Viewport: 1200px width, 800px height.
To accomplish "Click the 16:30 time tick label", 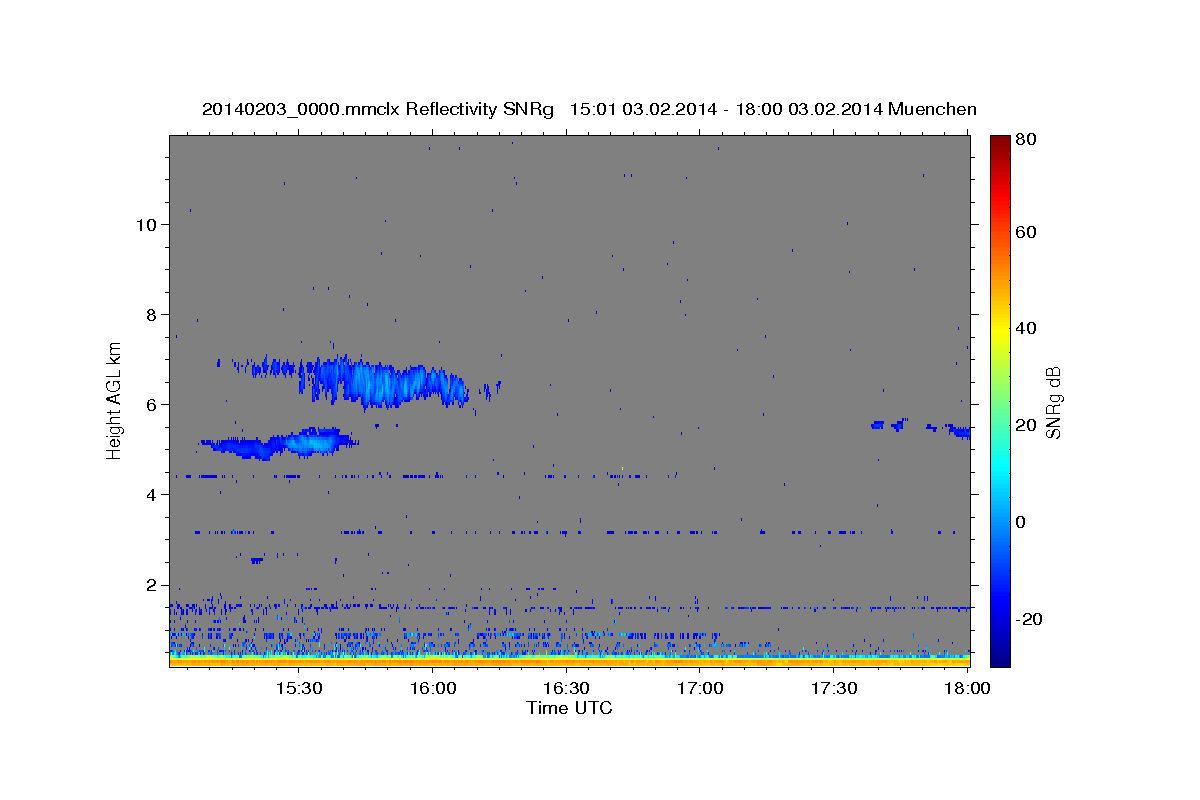I will coord(566,688).
